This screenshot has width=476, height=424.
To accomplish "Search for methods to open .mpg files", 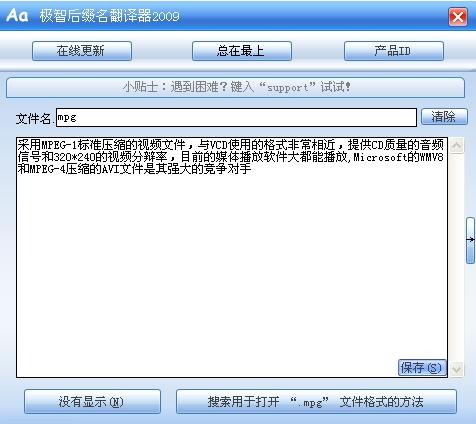I will point(316,402).
